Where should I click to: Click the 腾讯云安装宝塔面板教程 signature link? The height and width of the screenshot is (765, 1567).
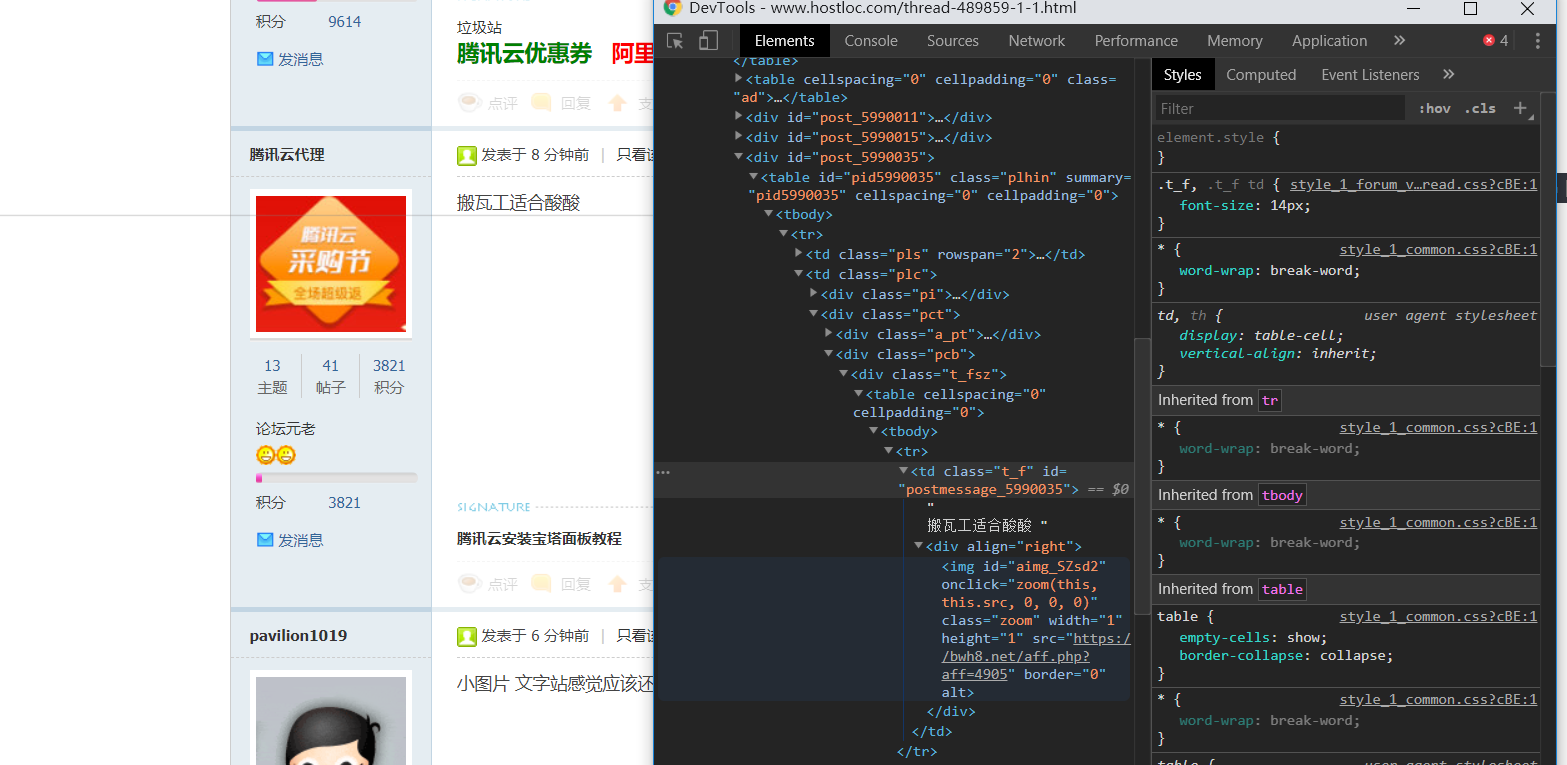click(539, 539)
